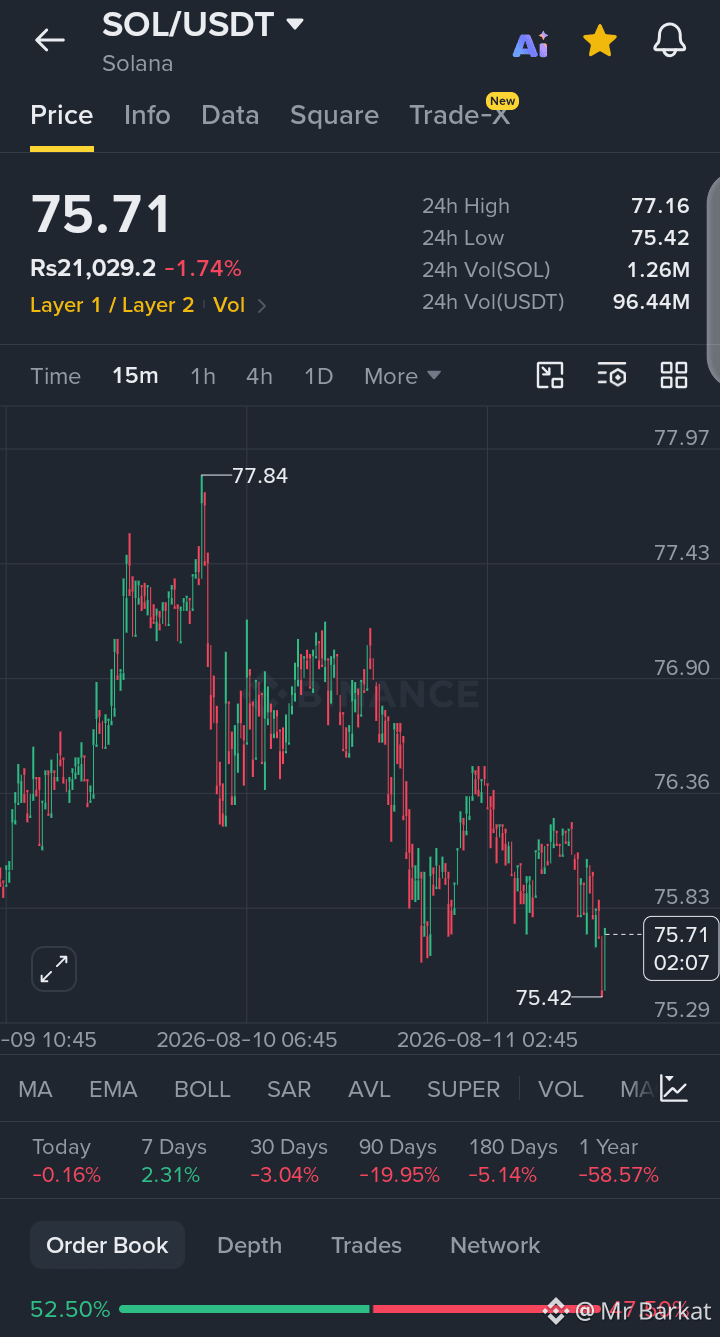Screen dimensions: 720x1337
Task: Tap the Solana coin name subtitle
Action: [137, 63]
